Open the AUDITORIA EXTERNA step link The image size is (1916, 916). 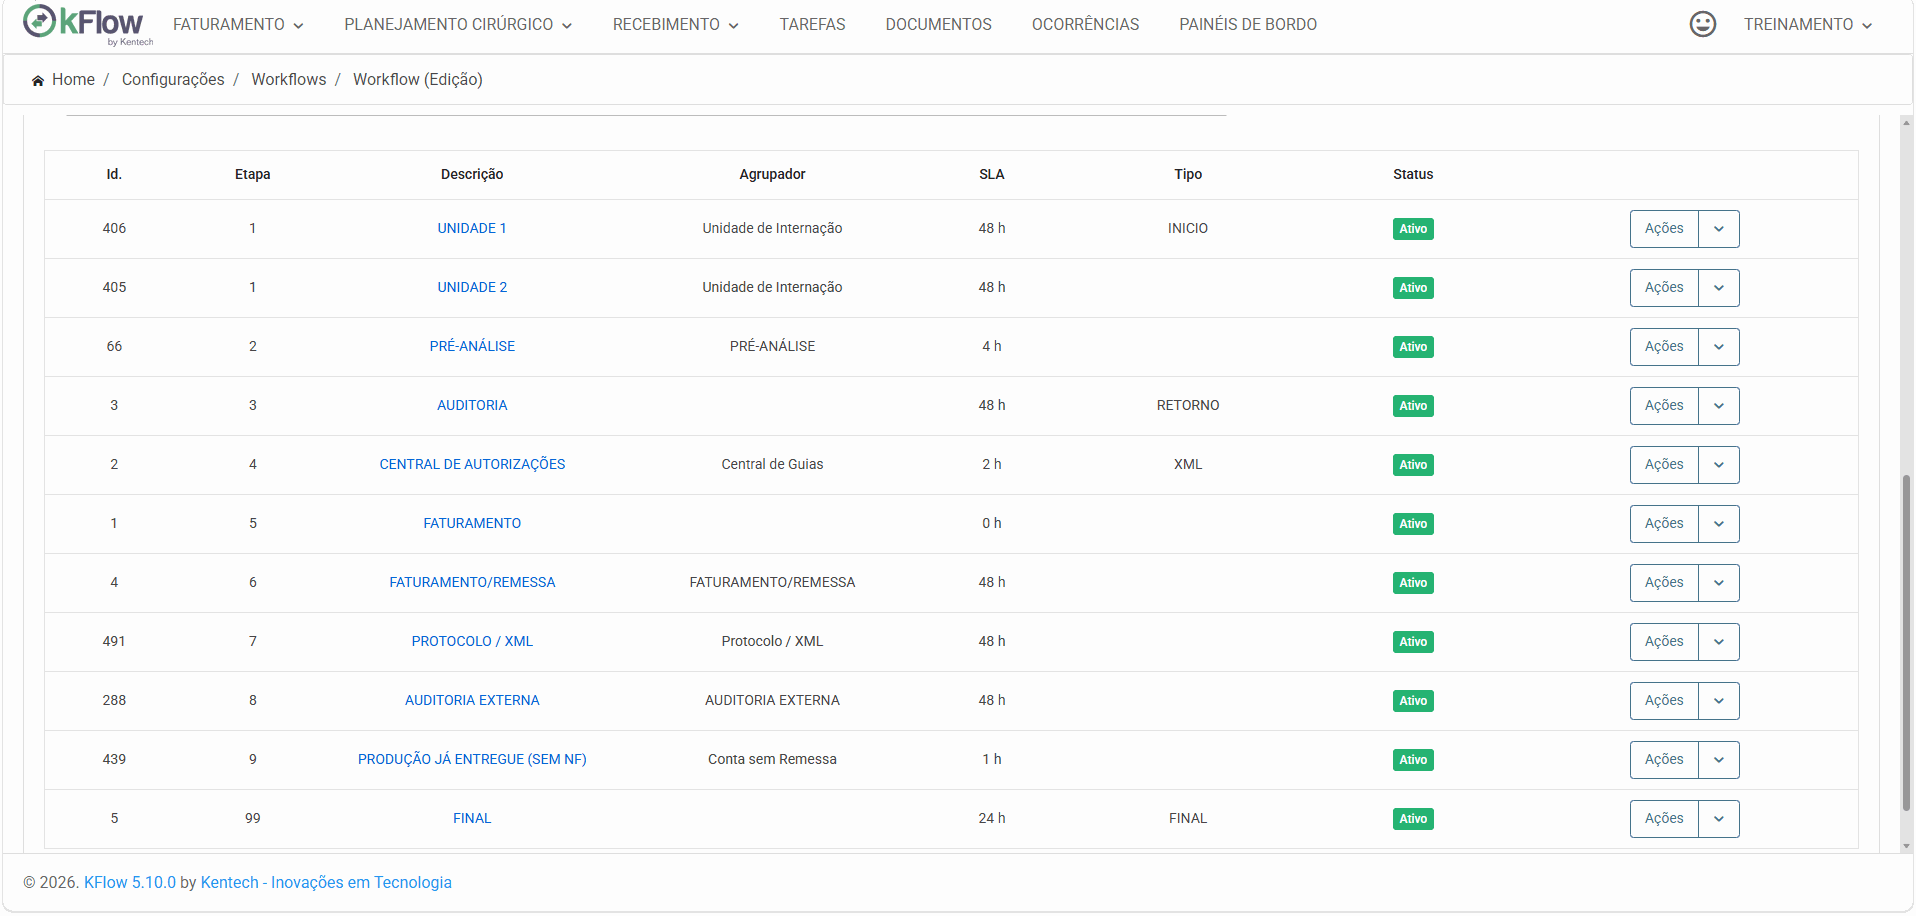472,700
